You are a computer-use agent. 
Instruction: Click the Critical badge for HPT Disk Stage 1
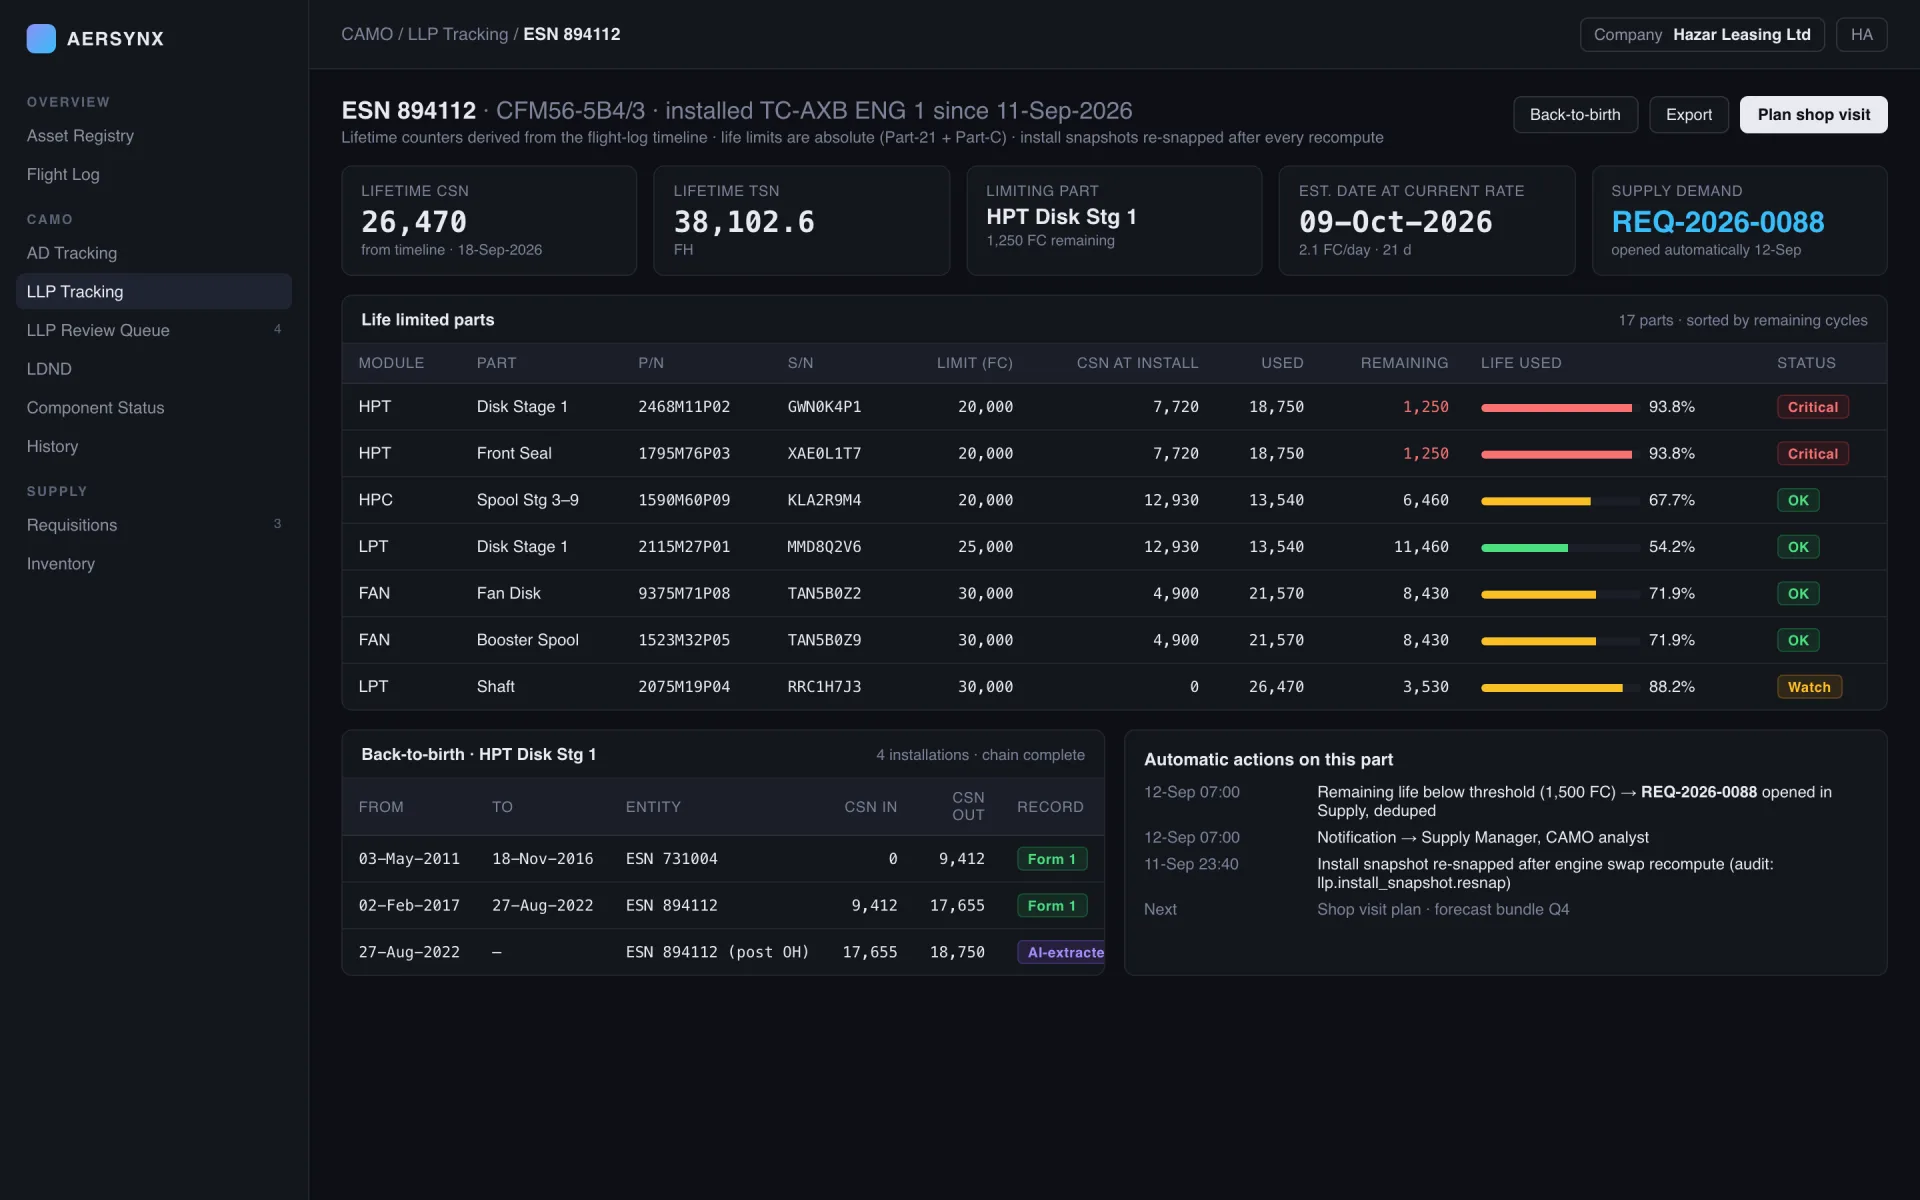pos(1812,407)
